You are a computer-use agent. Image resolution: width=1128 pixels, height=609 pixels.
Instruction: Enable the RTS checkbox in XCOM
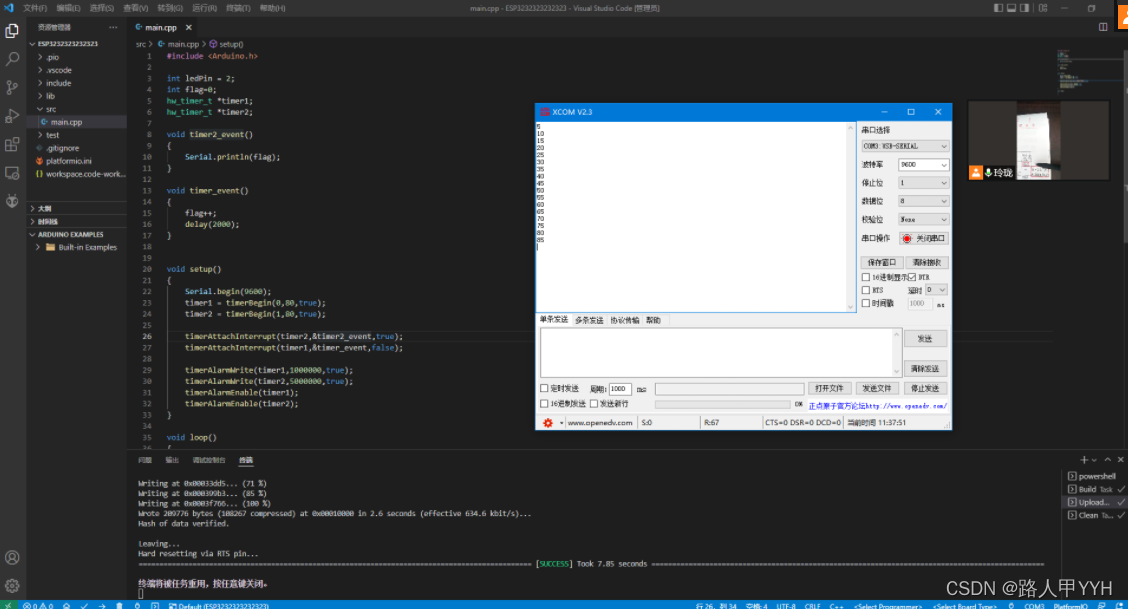pyautogui.click(x=865, y=290)
